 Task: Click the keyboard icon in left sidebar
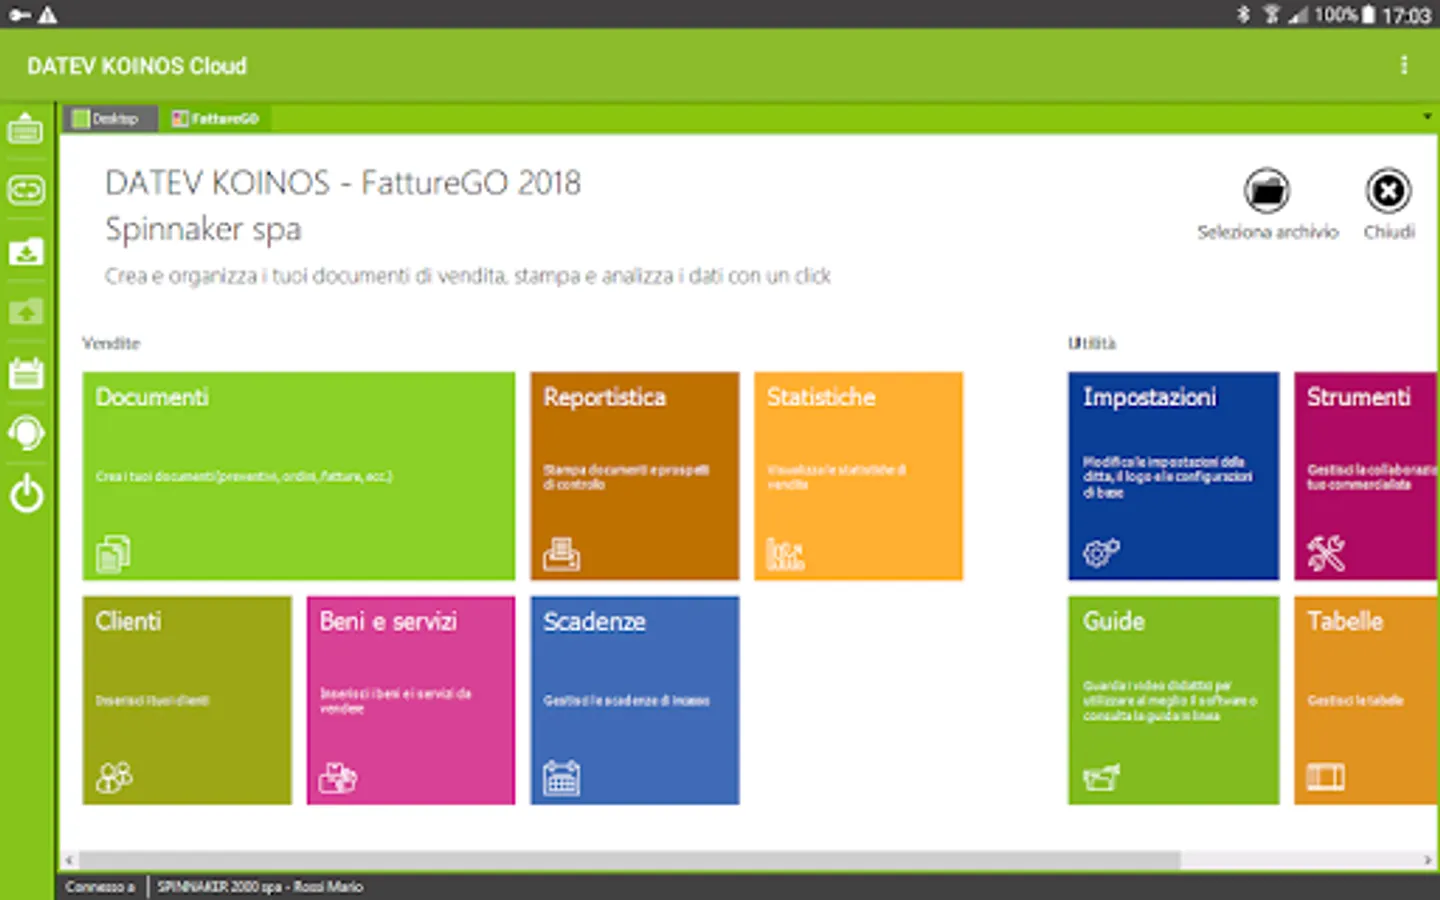(x=26, y=128)
